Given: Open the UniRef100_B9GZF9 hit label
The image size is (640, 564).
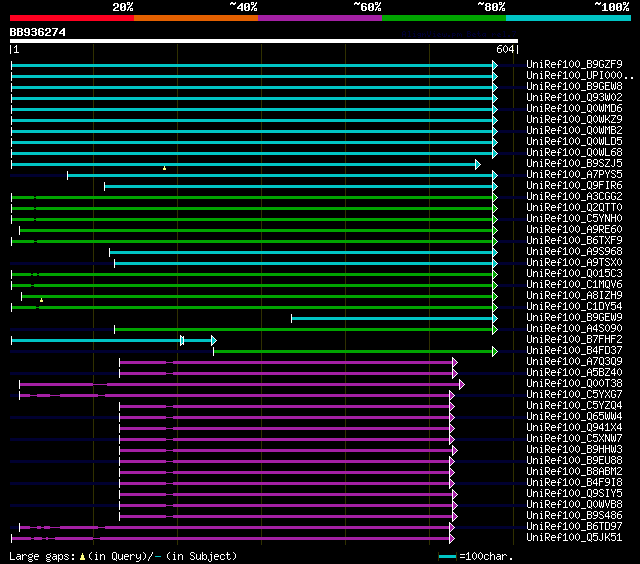Looking at the screenshot, I should (575, 65).
